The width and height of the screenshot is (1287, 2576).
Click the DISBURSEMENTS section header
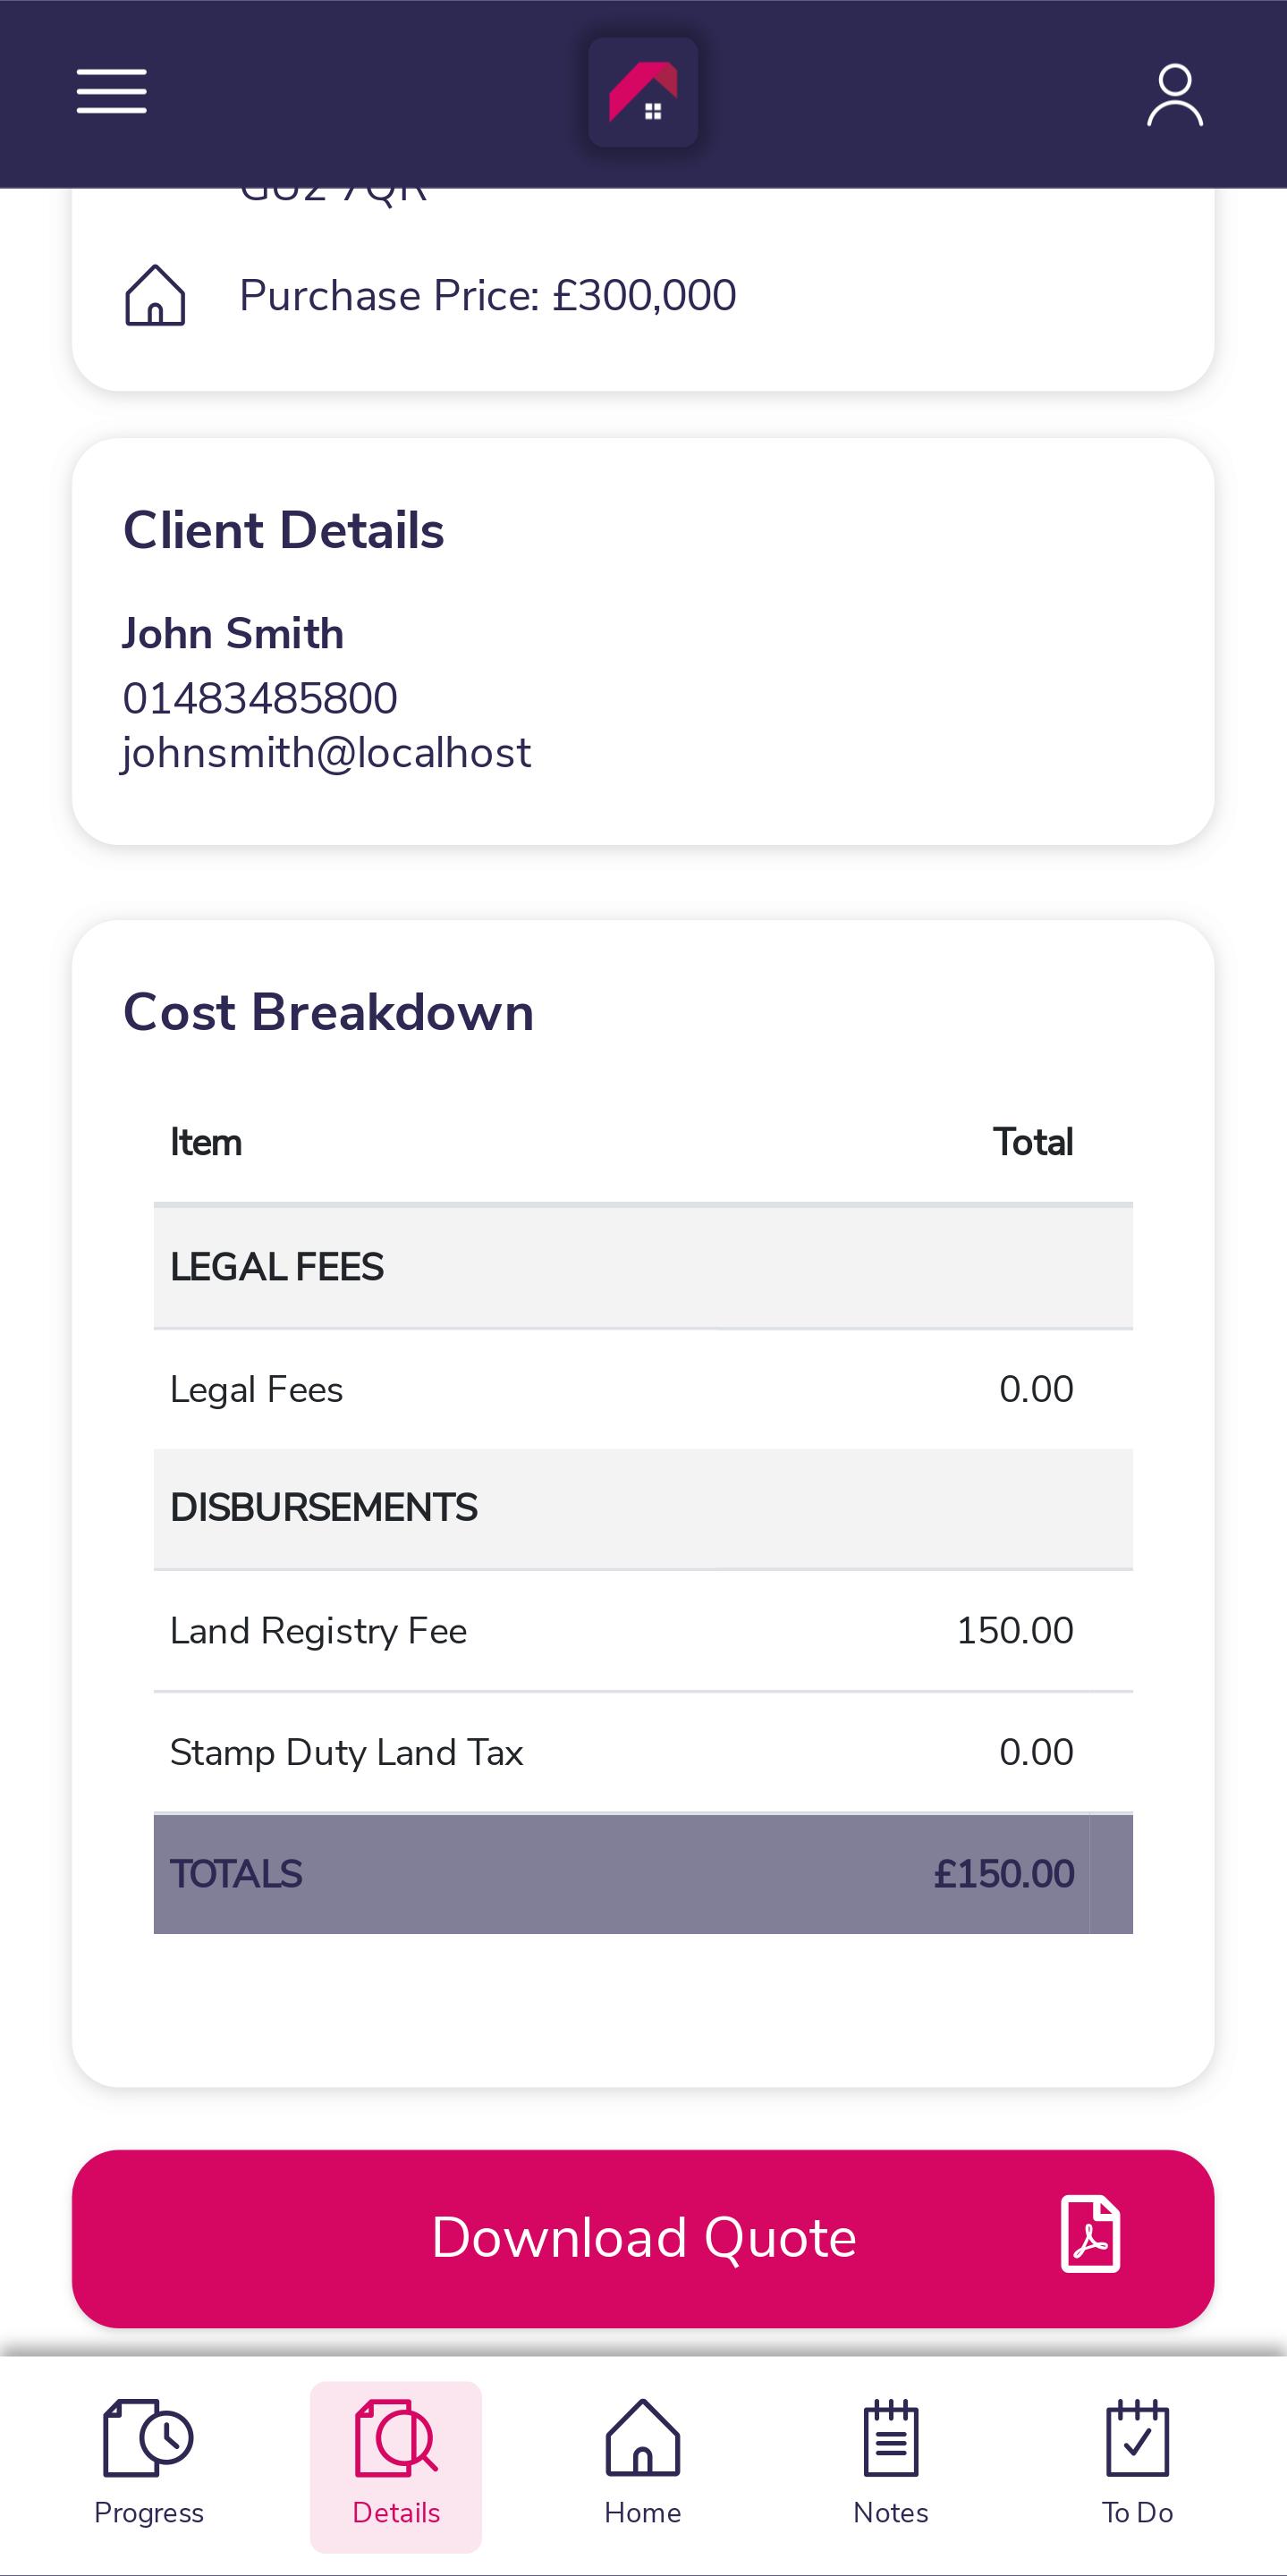pos(642,1508)
